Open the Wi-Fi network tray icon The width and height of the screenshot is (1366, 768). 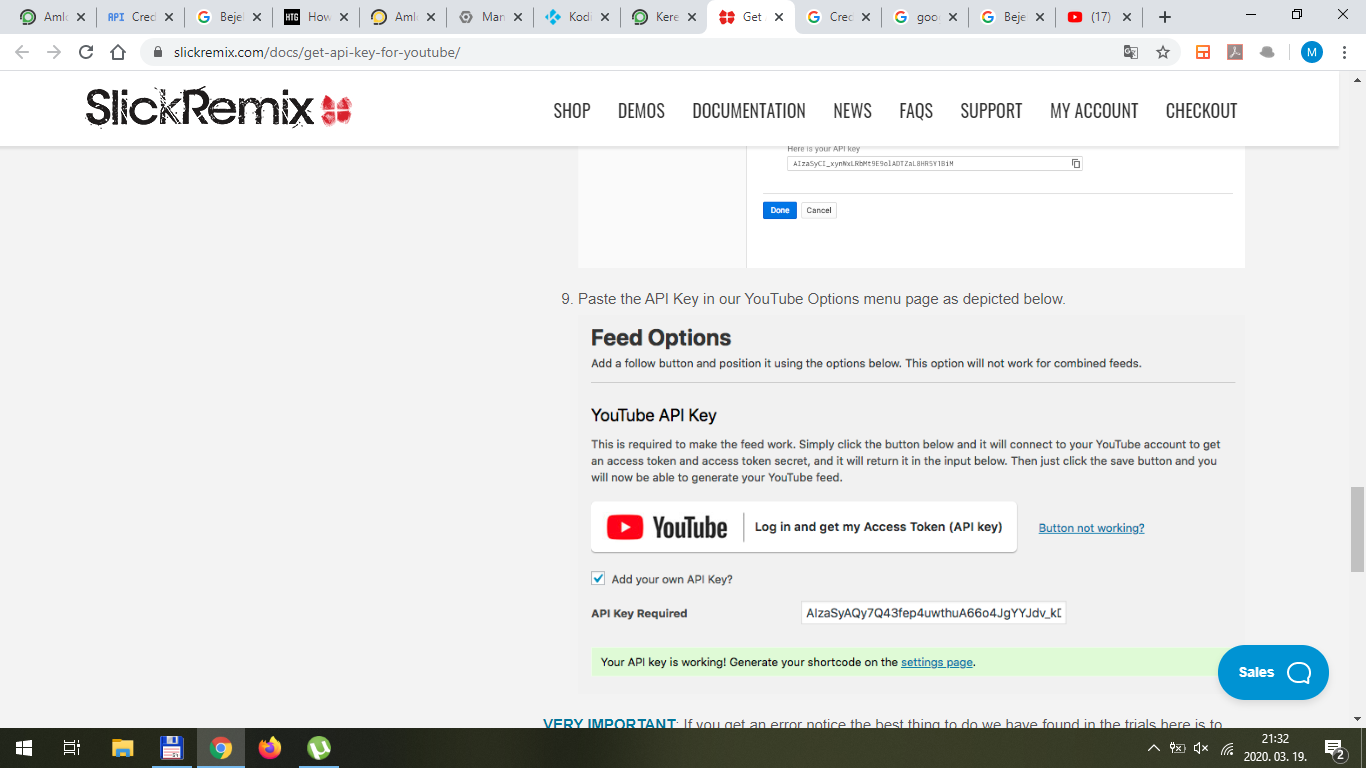pyautogui.click(x=1227, y=748)
